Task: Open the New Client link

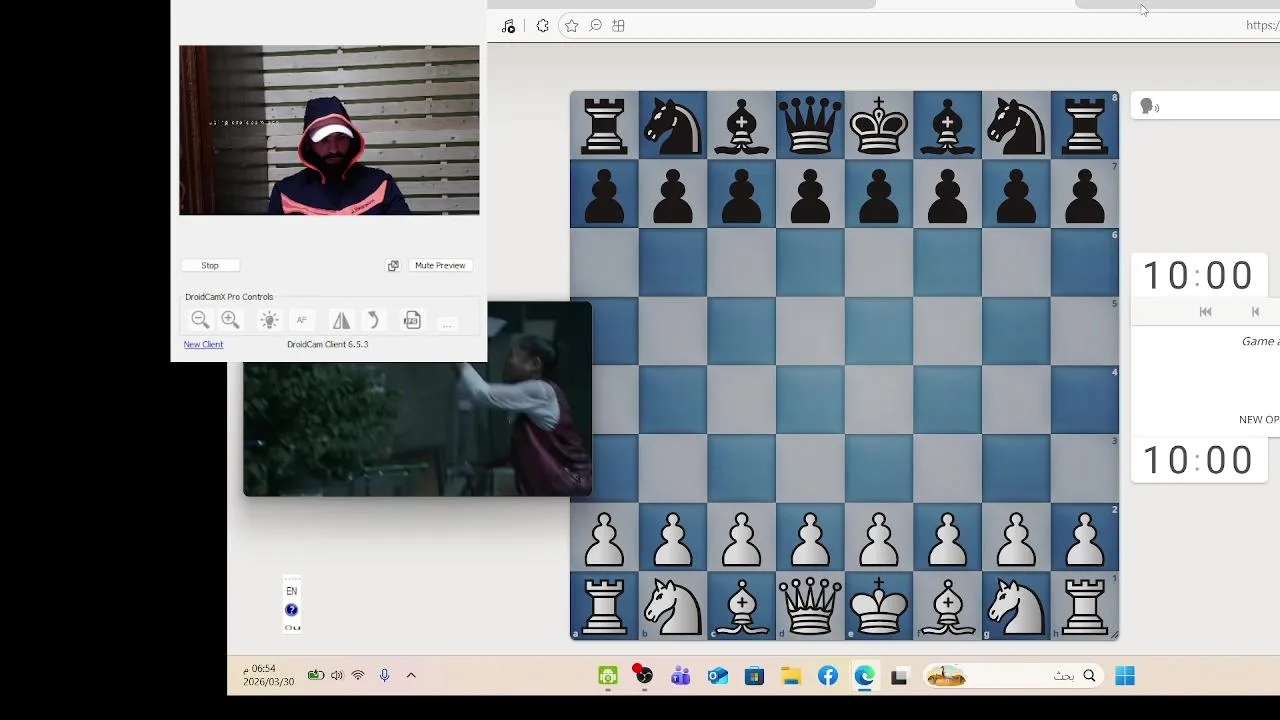Action: pos(203,344)
